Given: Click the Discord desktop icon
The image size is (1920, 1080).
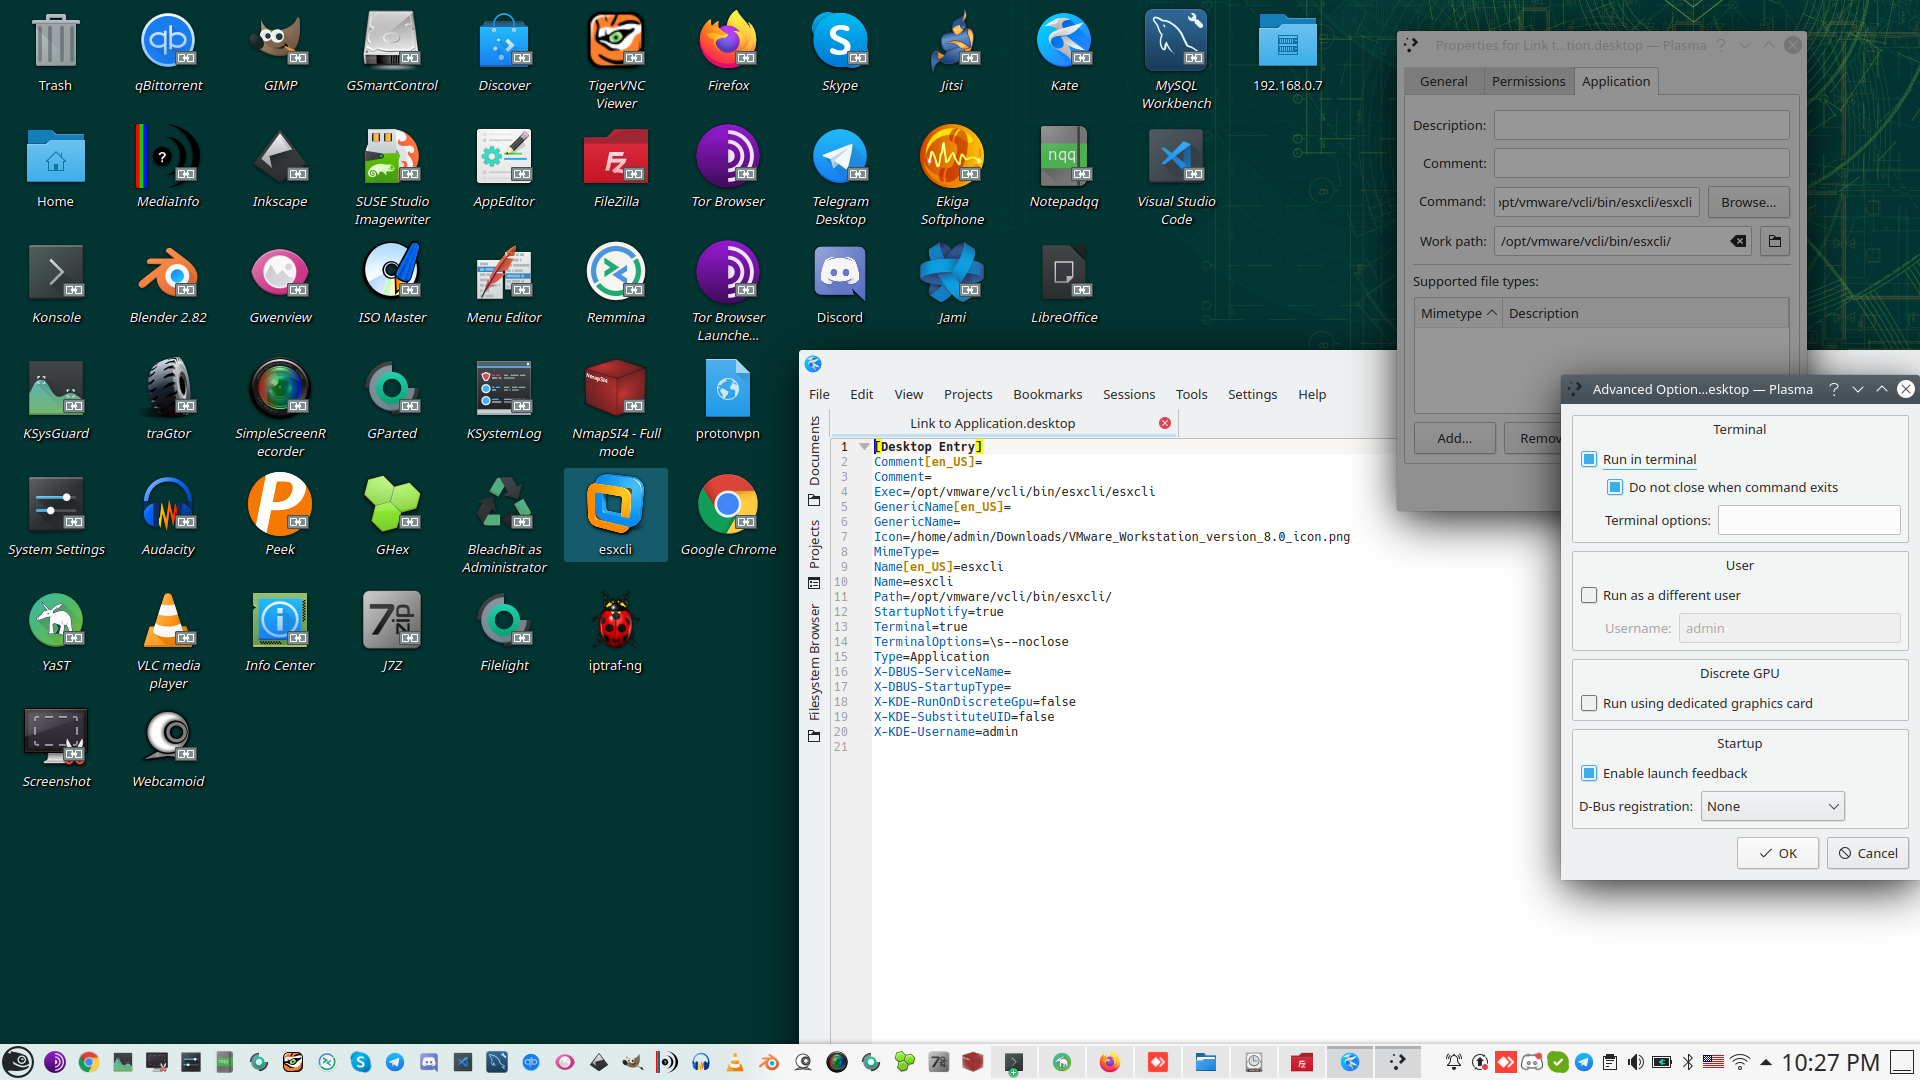Looking at the screenshot, I should [x=840, y=274].
